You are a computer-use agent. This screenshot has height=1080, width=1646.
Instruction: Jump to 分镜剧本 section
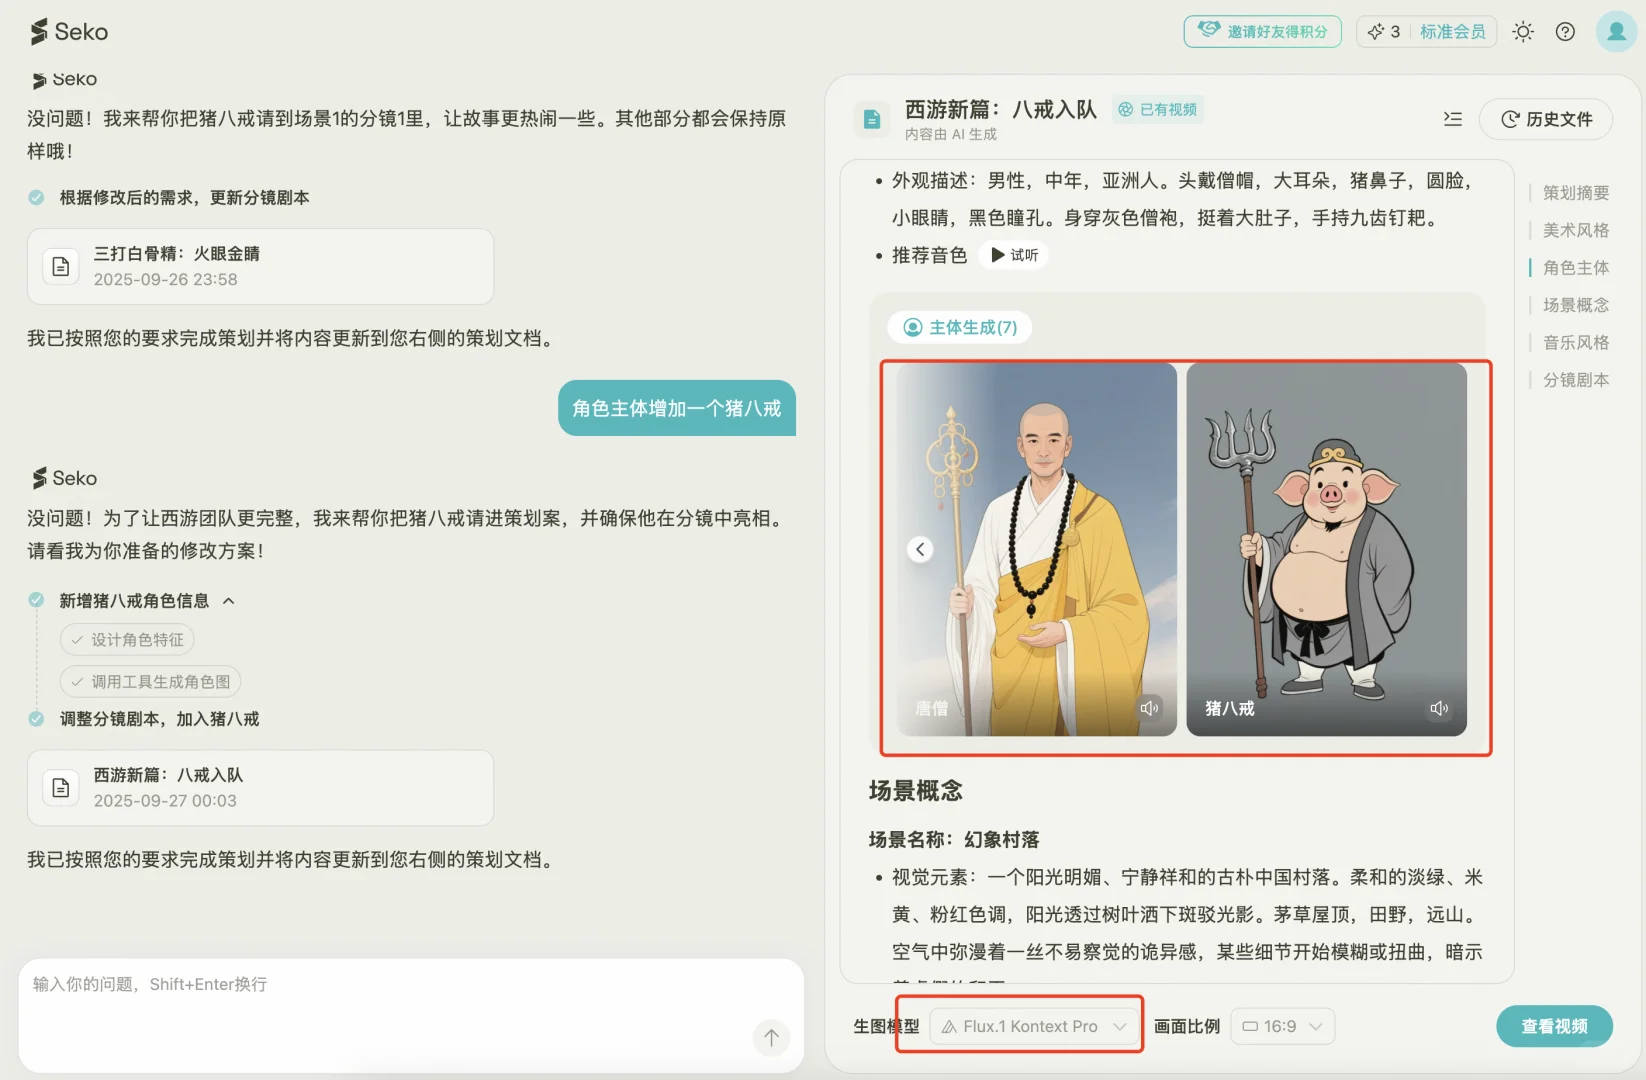coord(1576,380)
